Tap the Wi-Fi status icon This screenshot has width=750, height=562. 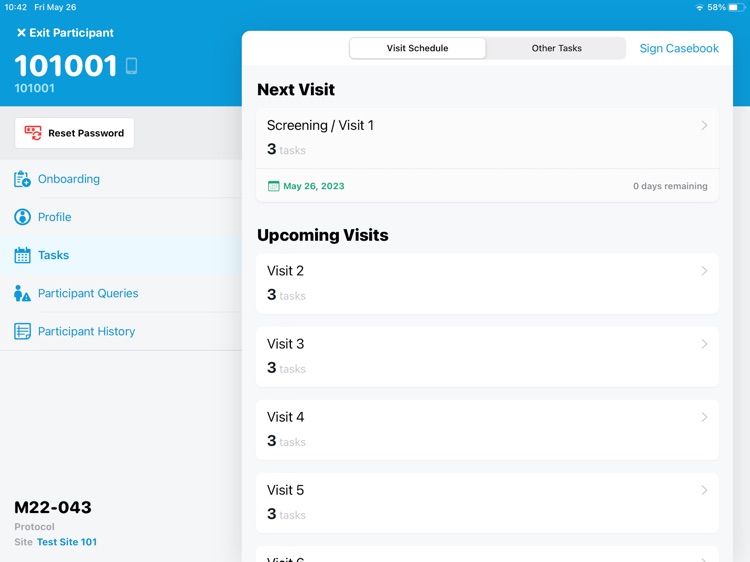tap(699, 7)
